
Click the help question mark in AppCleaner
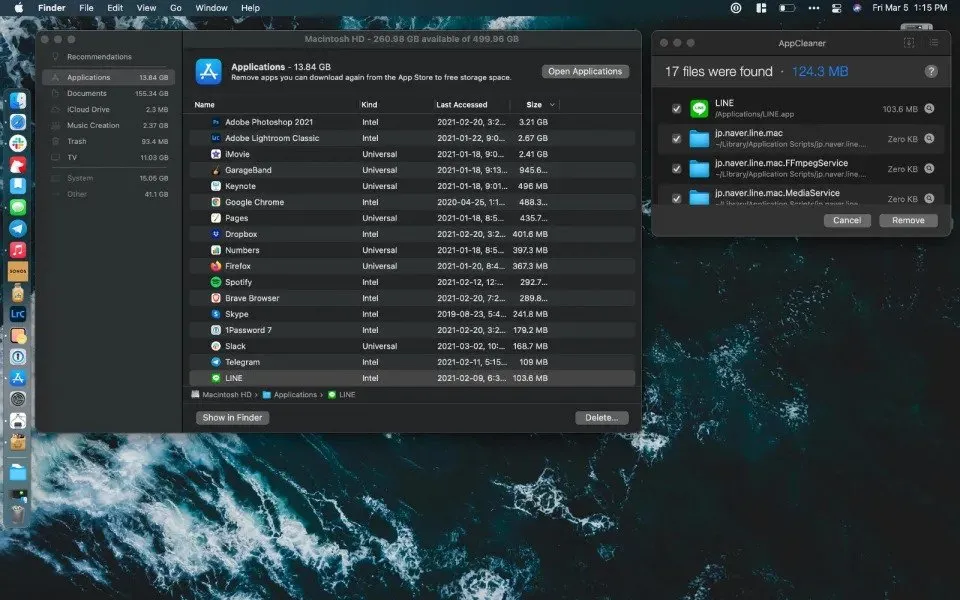(x=931, y=72)
